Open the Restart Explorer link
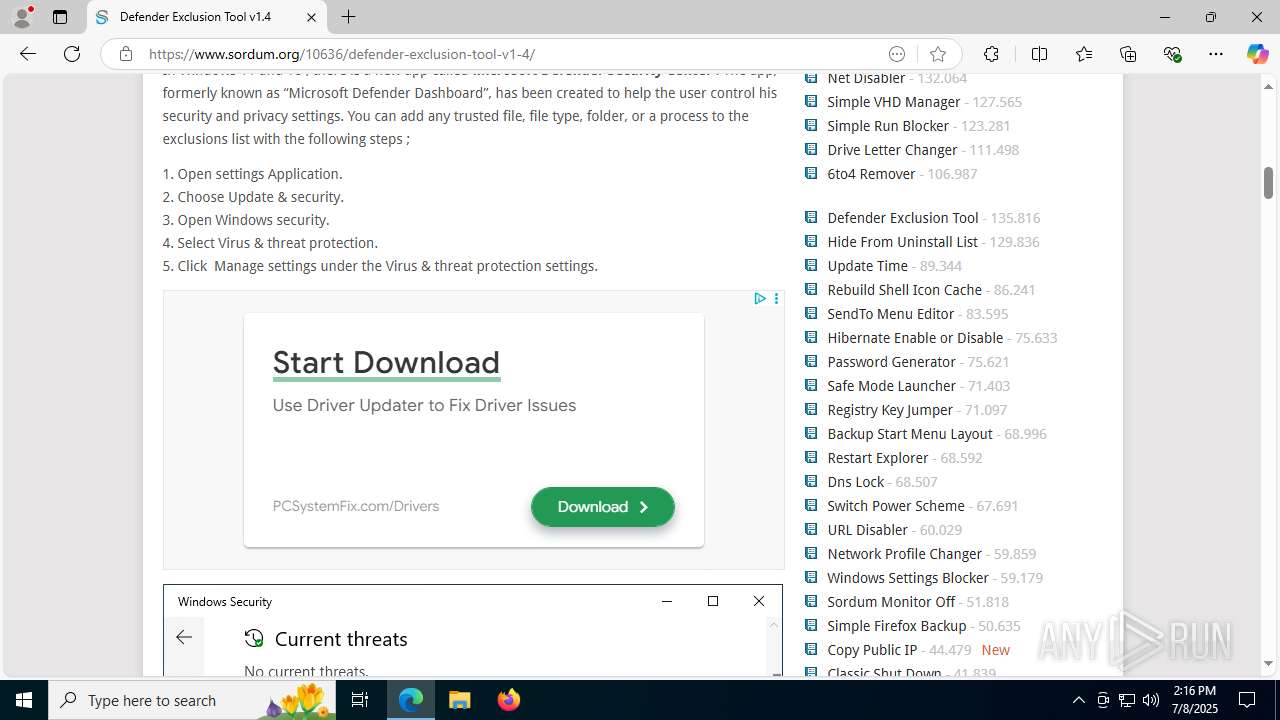This screenshot has height=720, width=1280. coord(877,458)
